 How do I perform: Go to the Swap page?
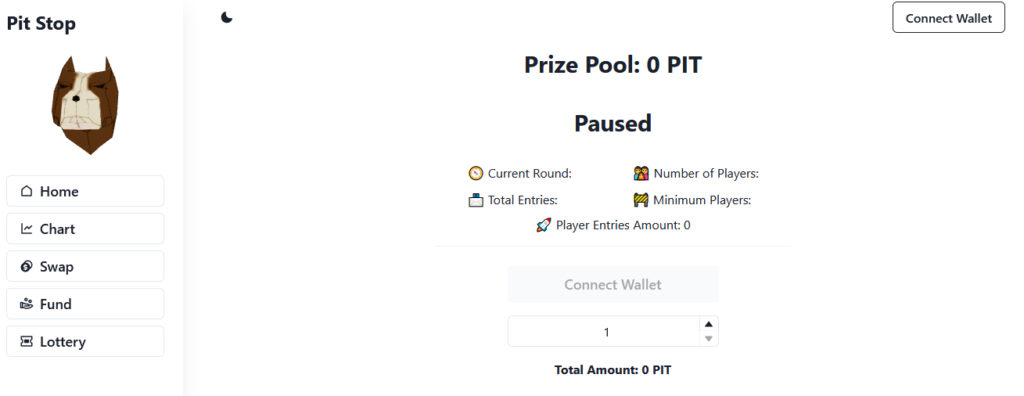(85, 267)
